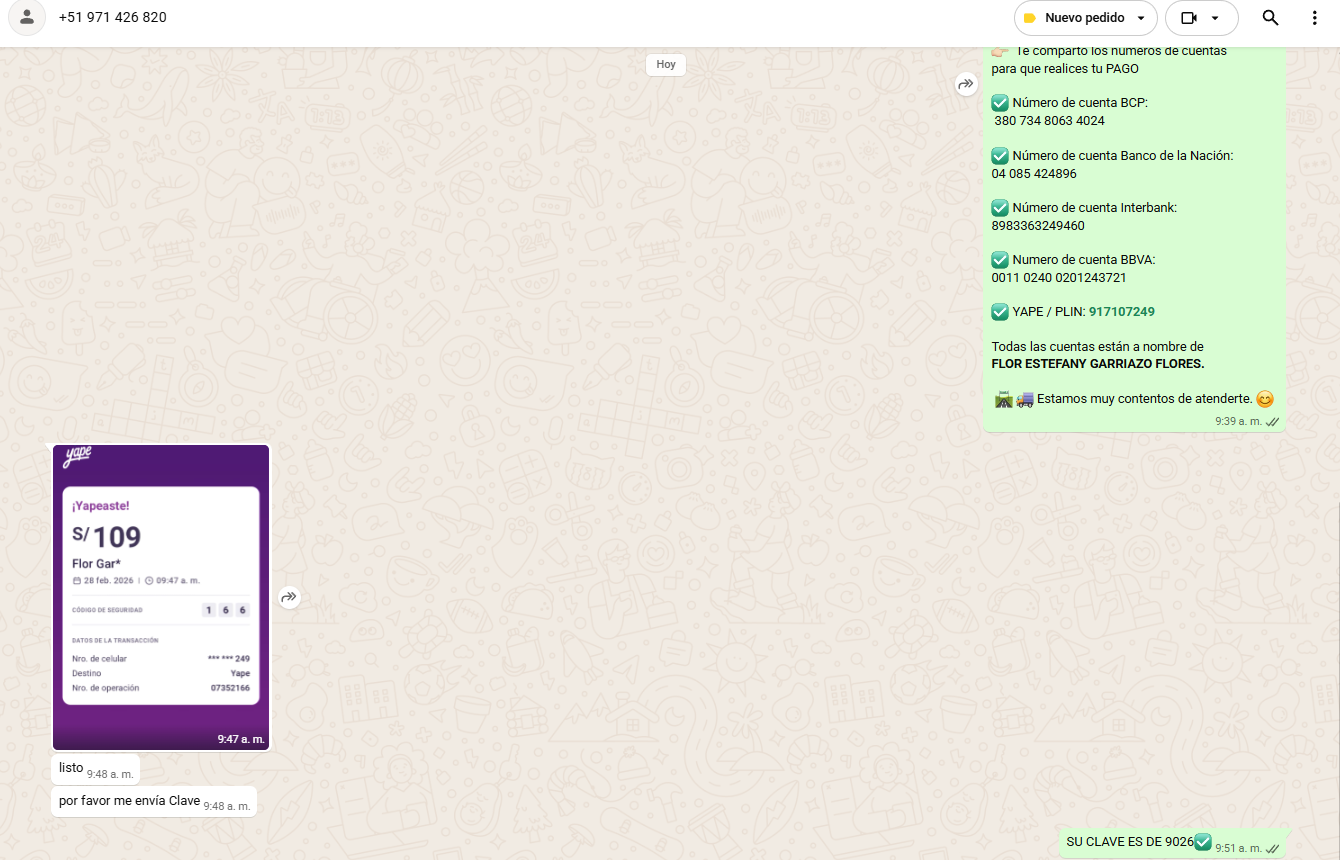The height and width of the screenshot is (860, 1340).
Task: Select the "listo" message bubble
Action: click(72, 768)
